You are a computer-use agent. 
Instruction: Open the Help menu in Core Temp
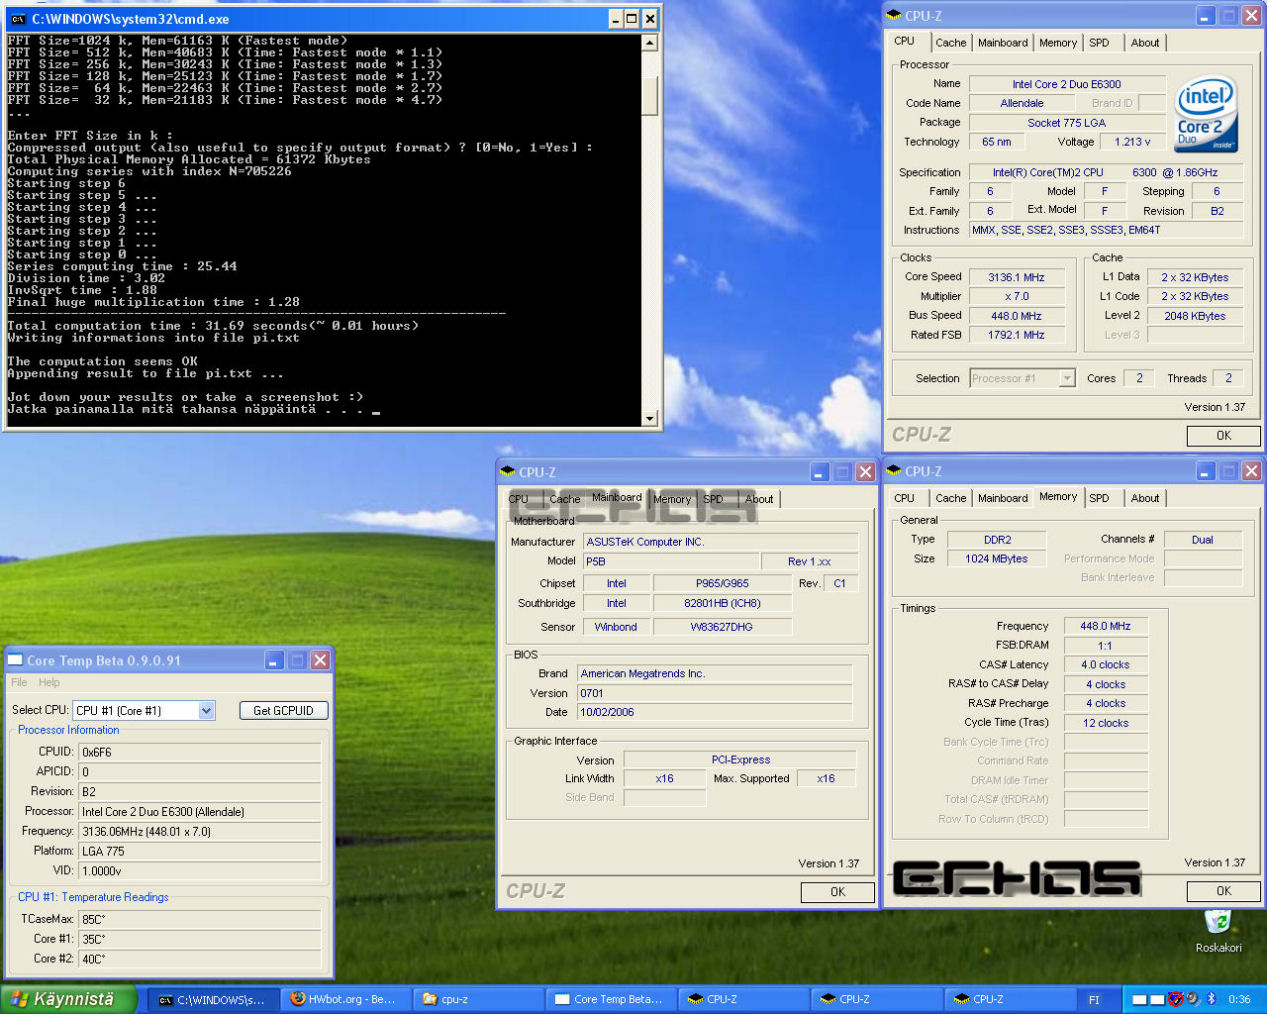click(49, 682)
